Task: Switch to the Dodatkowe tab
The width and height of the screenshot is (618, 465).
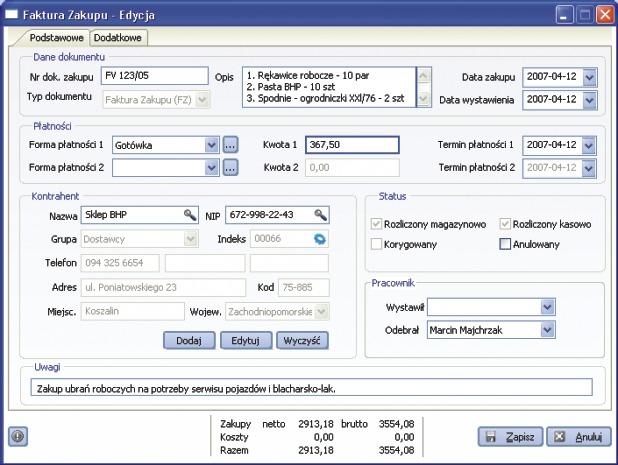Action: point(118,38)
